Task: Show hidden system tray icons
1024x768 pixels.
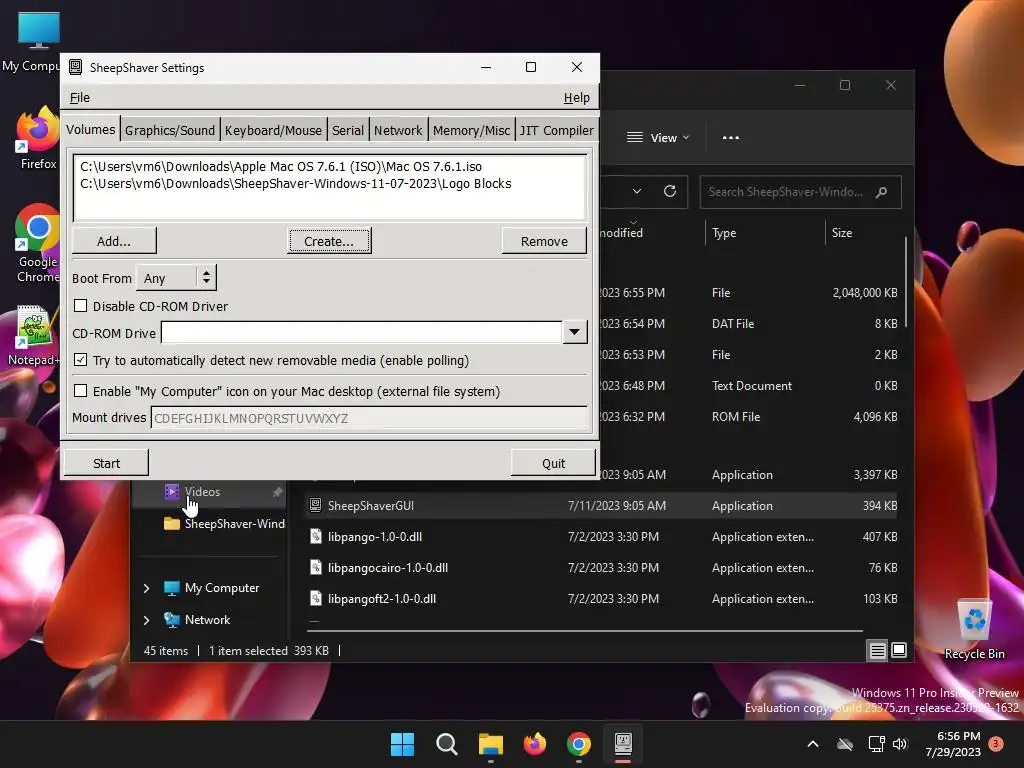Action: pyautogui.click(x=812, y=744)
